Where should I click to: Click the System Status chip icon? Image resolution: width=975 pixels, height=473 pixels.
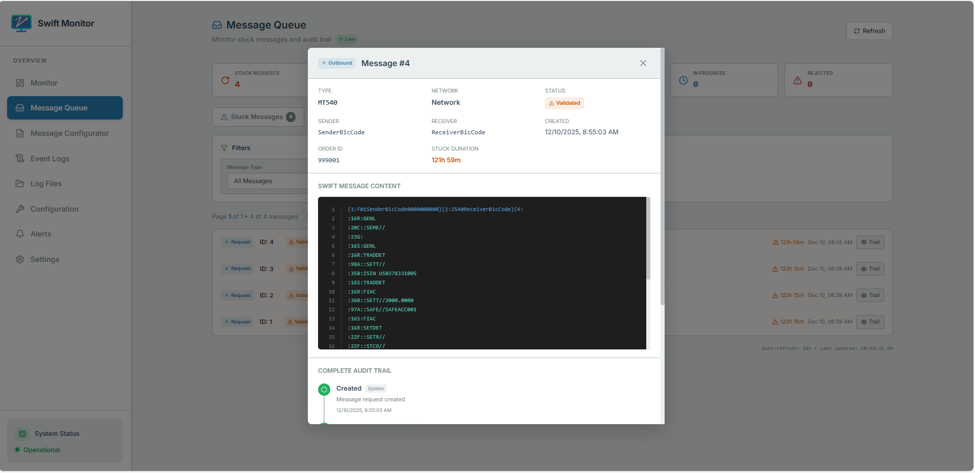[22, 434]
